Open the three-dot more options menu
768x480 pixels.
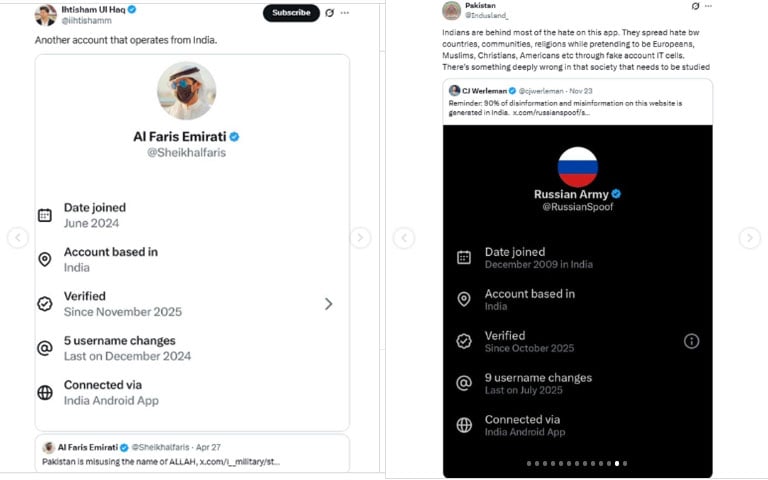345,13
